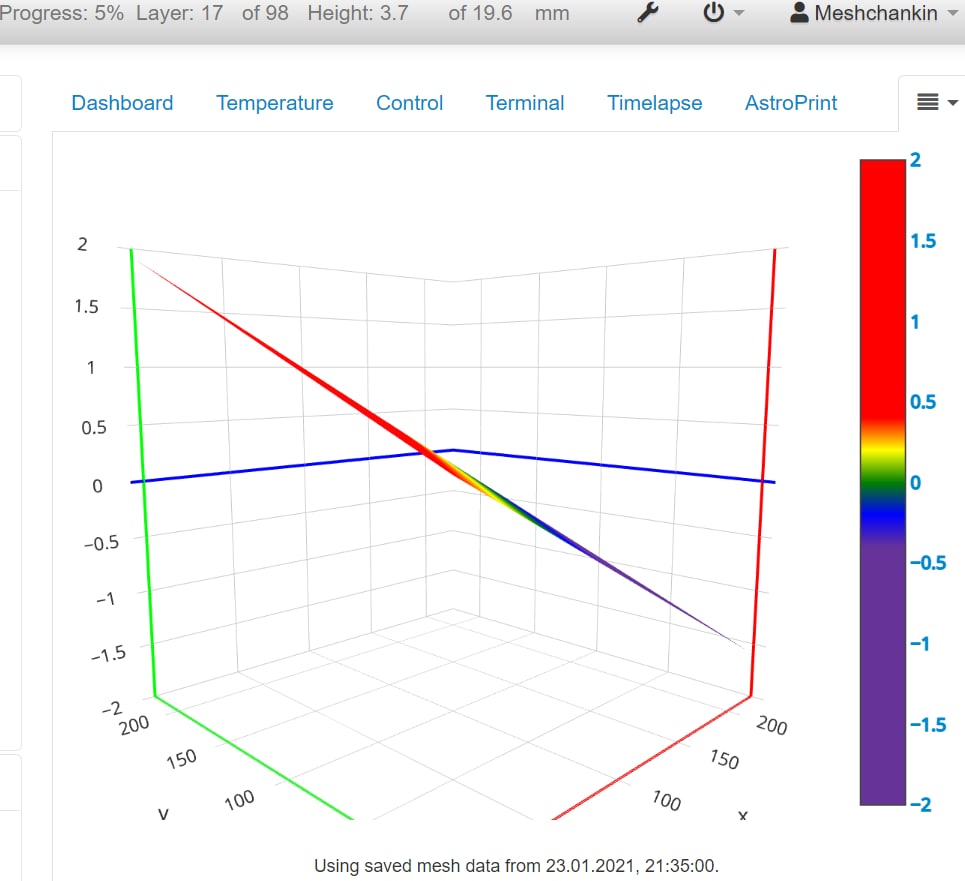Screen dimensions: 965x881
Task: Click the saved mesh data timestamp text
Action: click(516, 866)
